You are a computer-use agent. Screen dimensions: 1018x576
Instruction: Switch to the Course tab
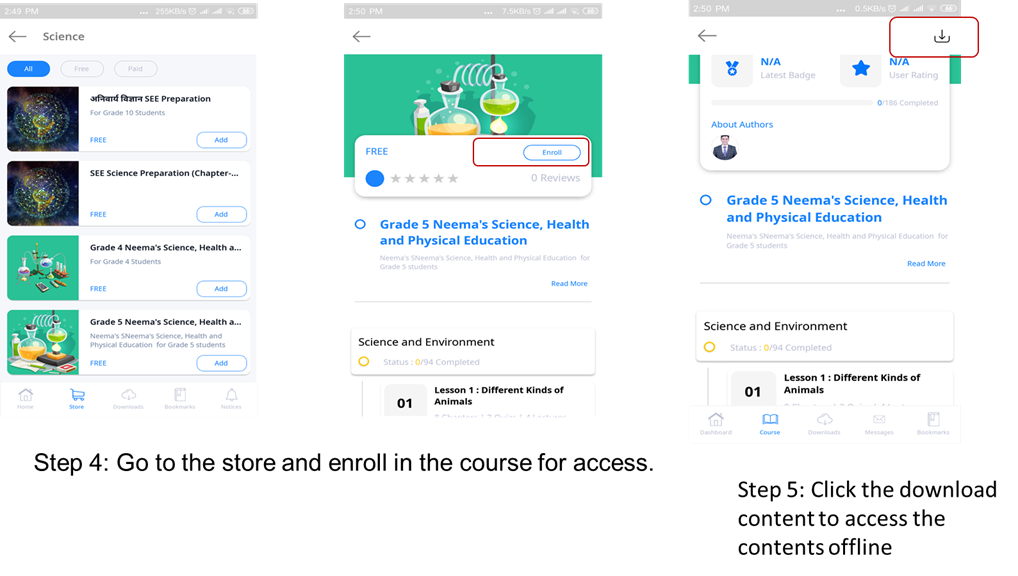(770, 423)
